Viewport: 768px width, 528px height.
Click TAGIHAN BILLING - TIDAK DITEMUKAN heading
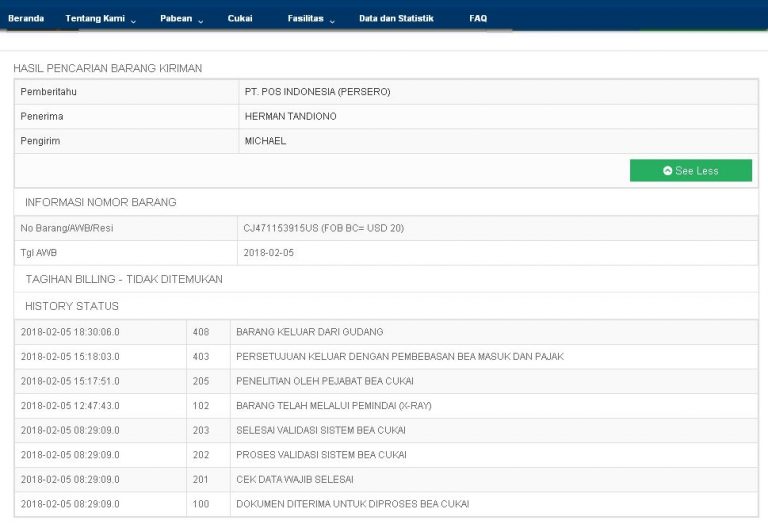124,279
